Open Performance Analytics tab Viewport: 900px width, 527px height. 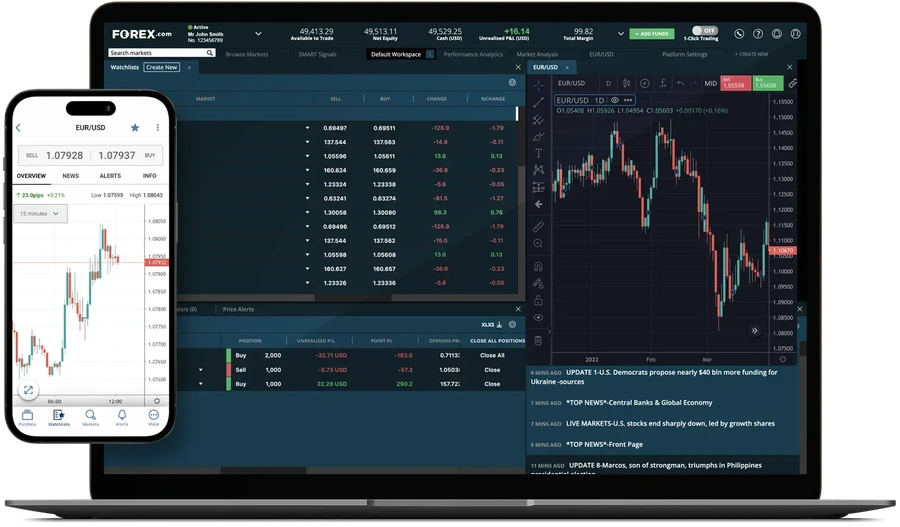(x=473, y=55)
